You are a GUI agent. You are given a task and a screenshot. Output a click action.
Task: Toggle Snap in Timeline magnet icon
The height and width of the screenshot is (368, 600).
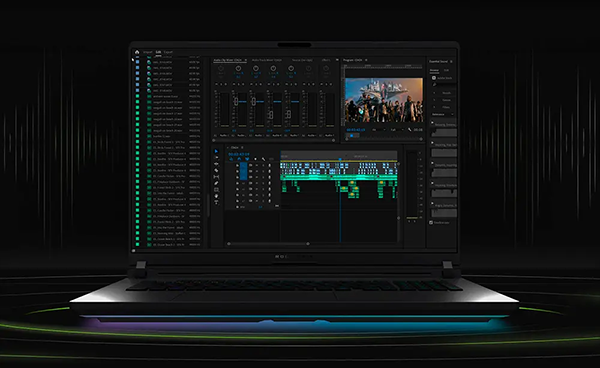click(239, 159)
